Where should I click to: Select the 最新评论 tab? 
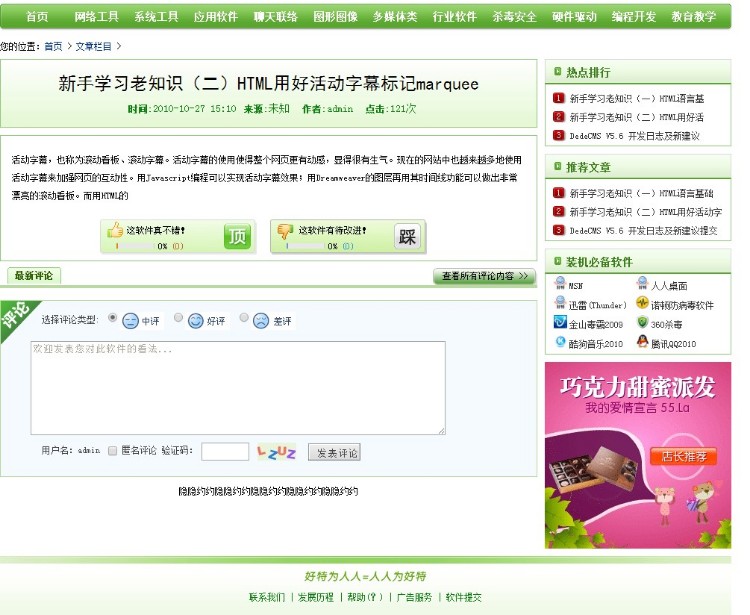click(34, 275)
